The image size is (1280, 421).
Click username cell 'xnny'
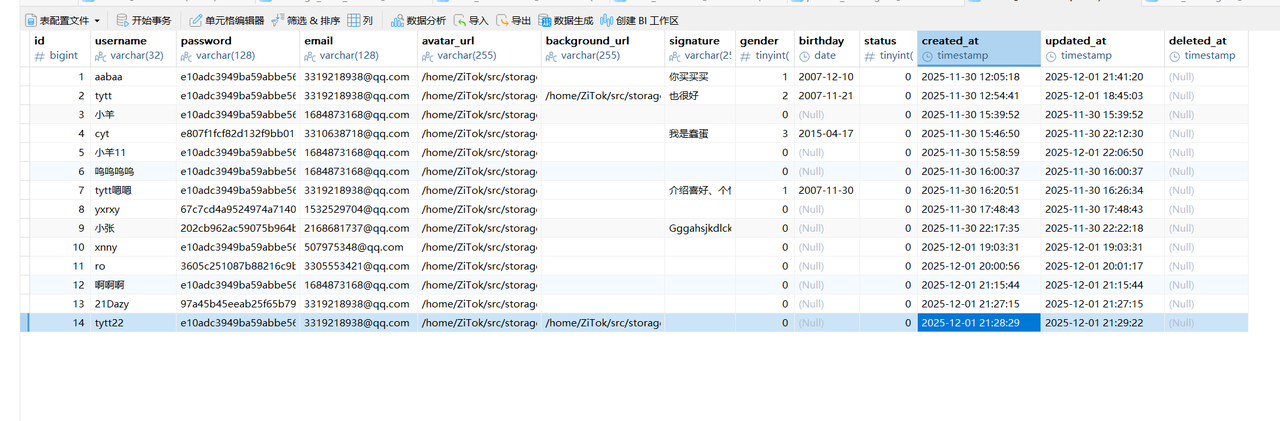coord(133,248)
